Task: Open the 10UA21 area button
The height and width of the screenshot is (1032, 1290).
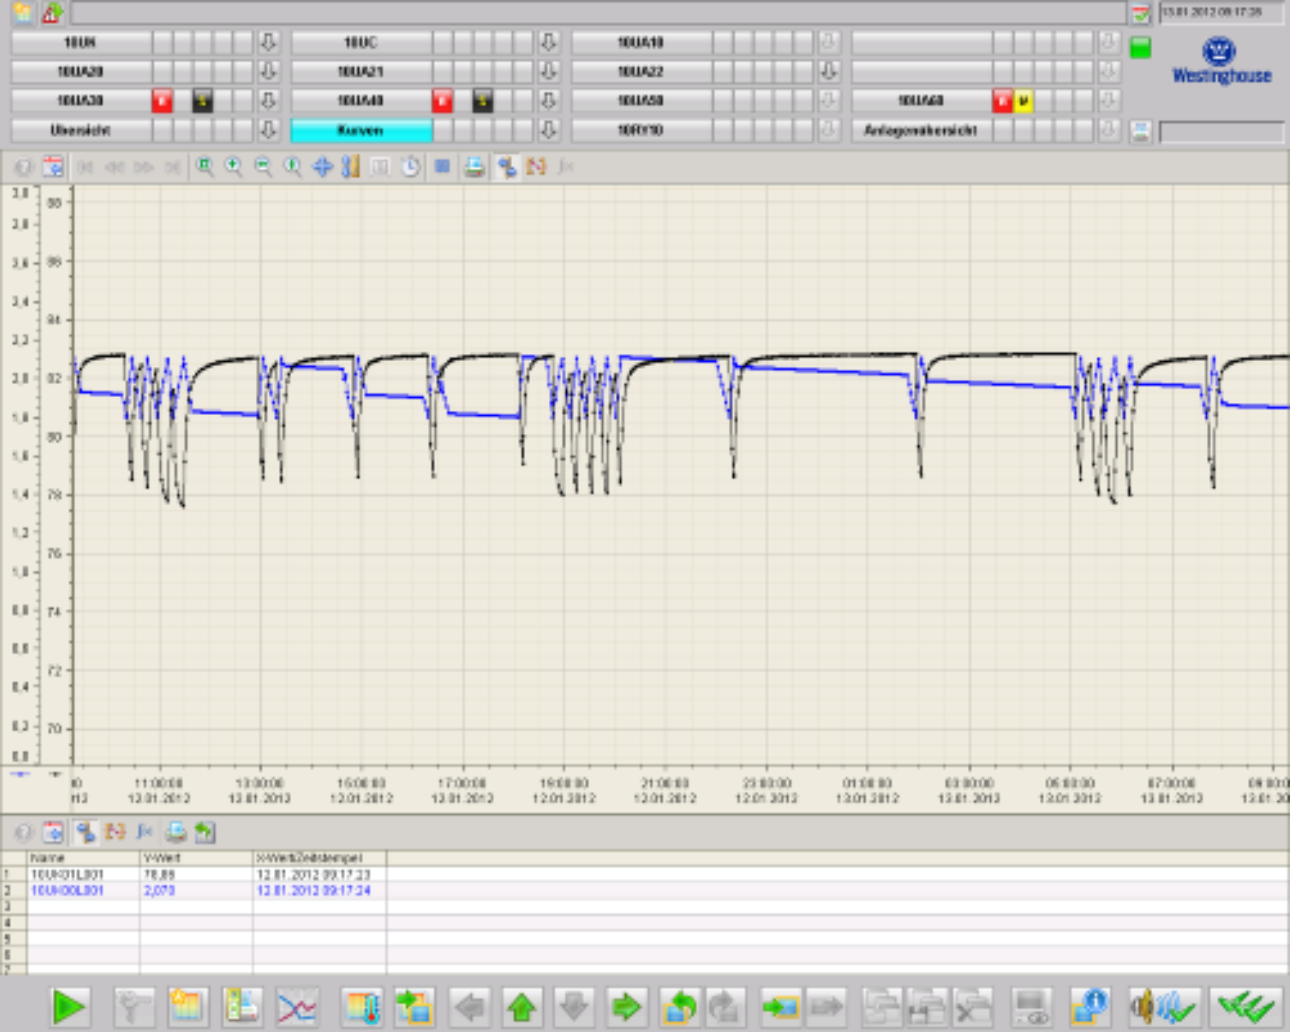Action: pos(361,72)
